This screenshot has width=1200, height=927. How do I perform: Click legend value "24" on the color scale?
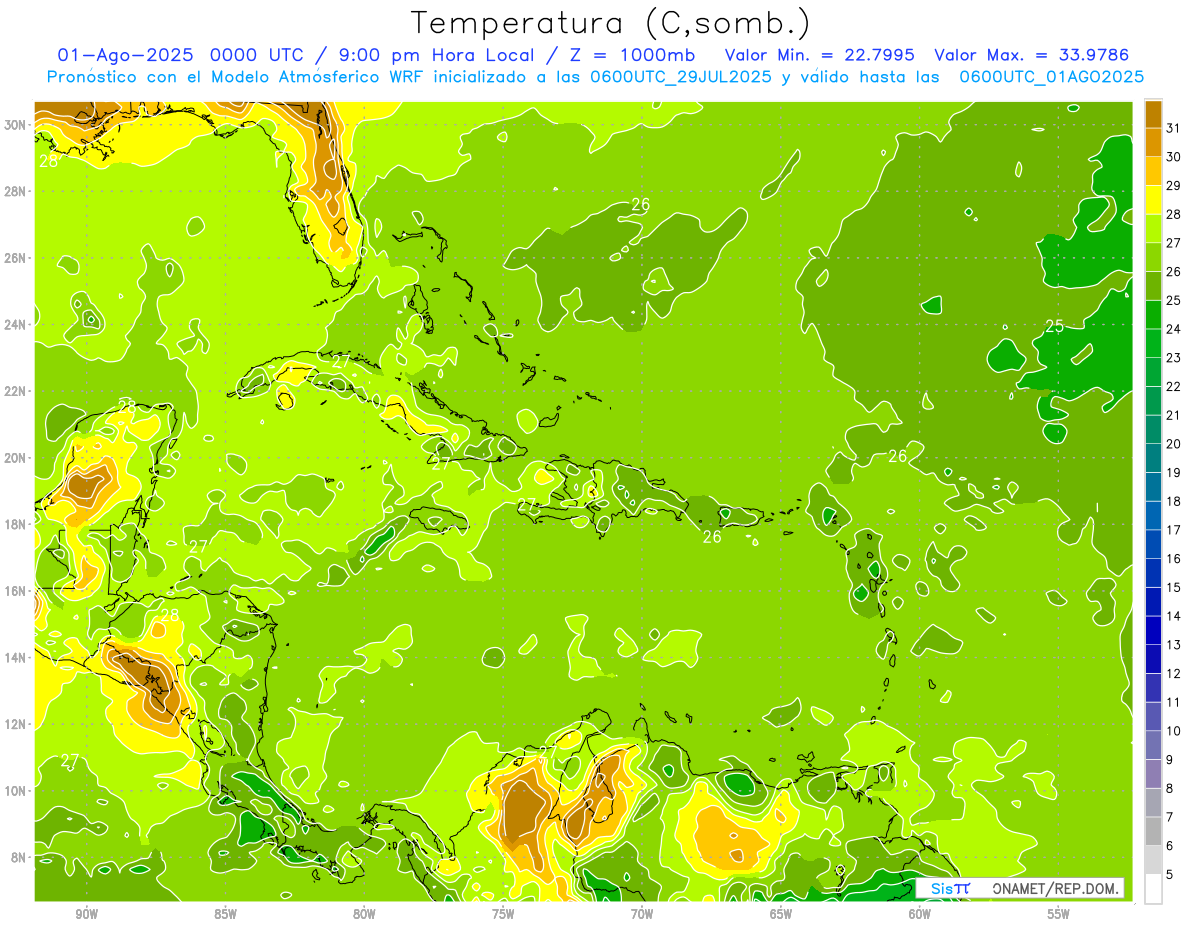[1174, 329]
